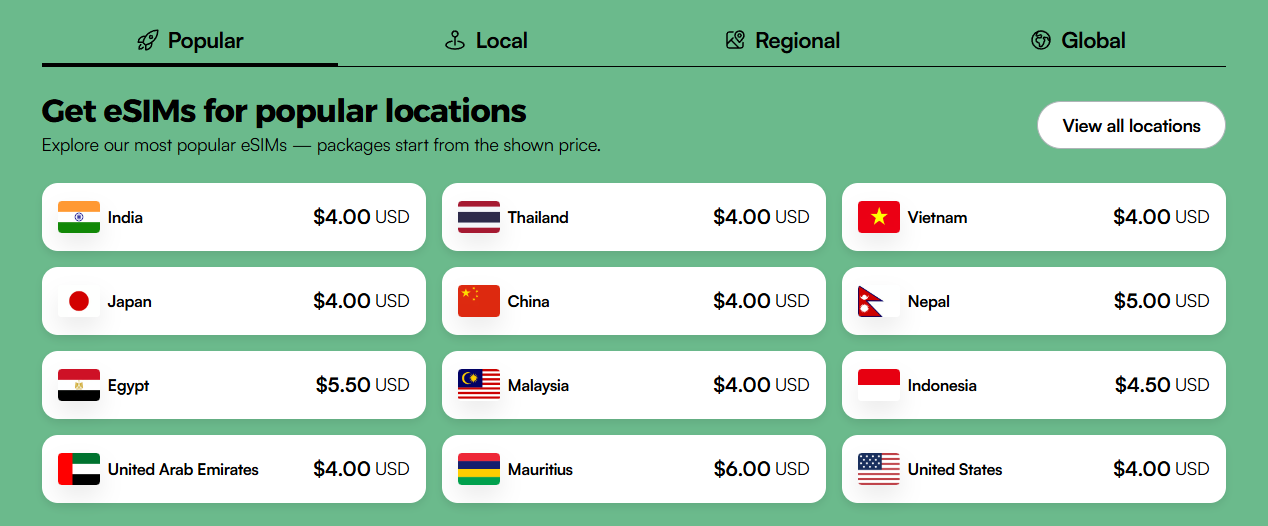Click the rocket icon on Popular tab

pos(148,41)
